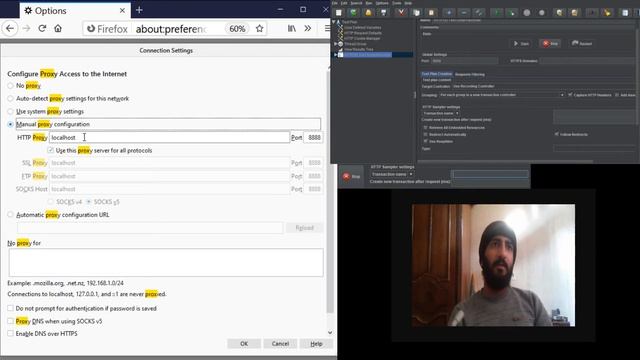
Task: Collapse the Test Plan tree node
Action: (x=333, y=22)
